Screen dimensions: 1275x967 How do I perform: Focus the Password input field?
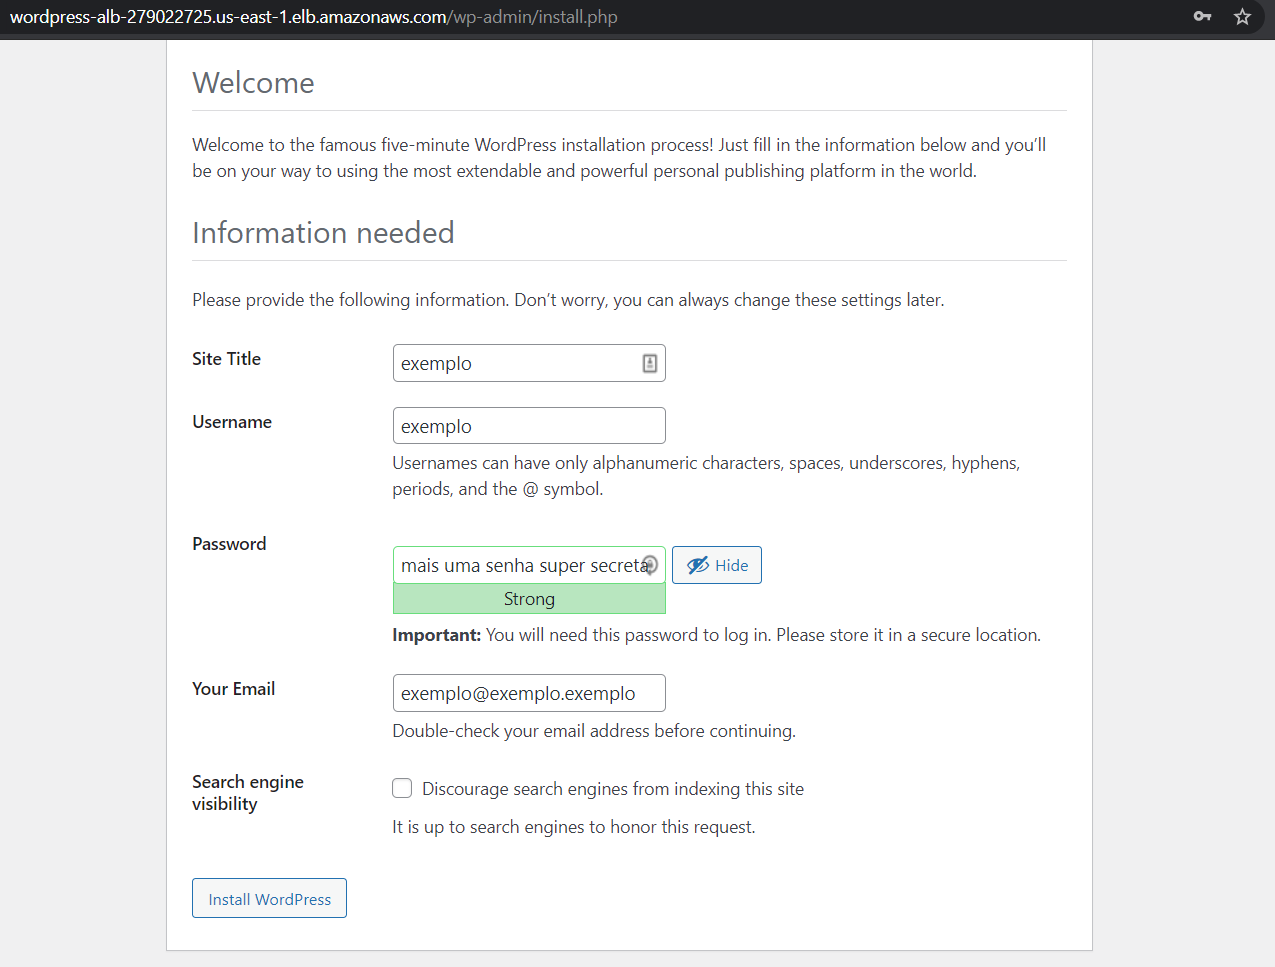[x=529, y=565]
